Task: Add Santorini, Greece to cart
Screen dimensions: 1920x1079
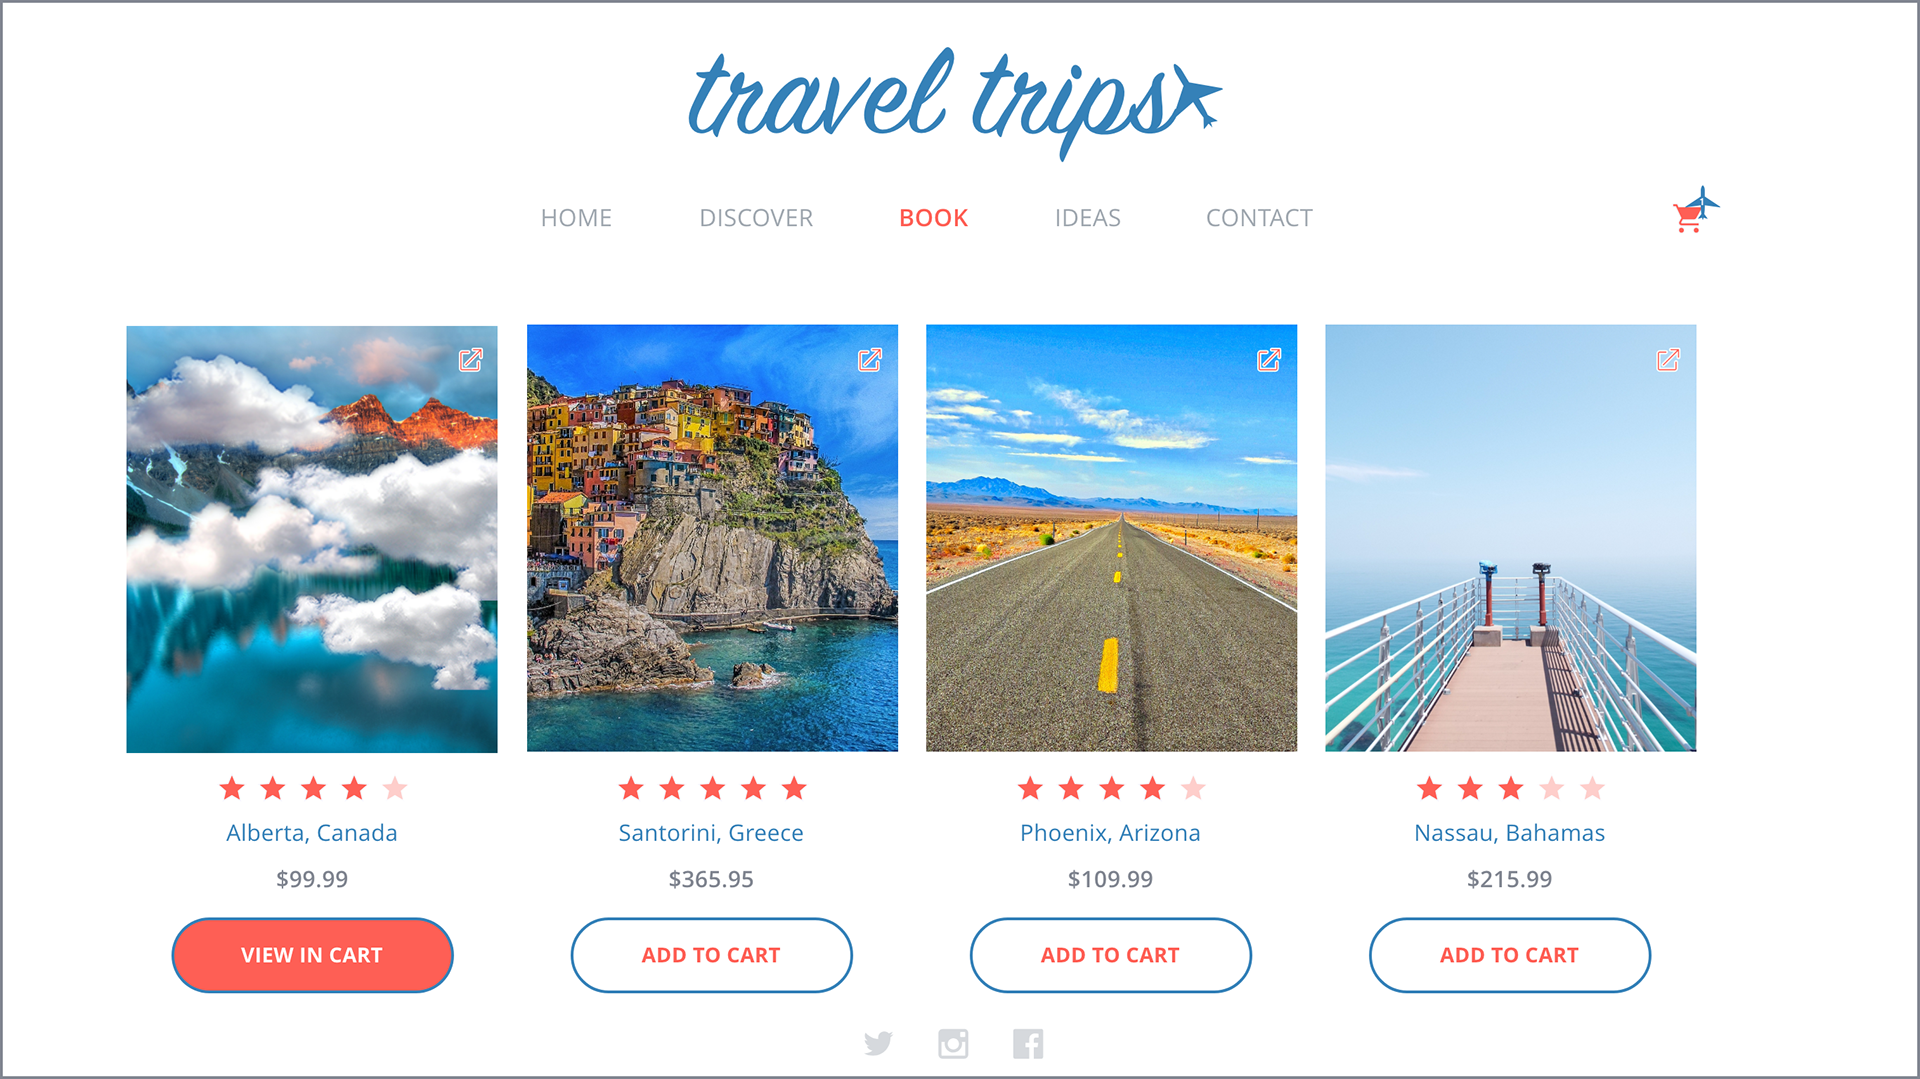Action: point(711,955)
